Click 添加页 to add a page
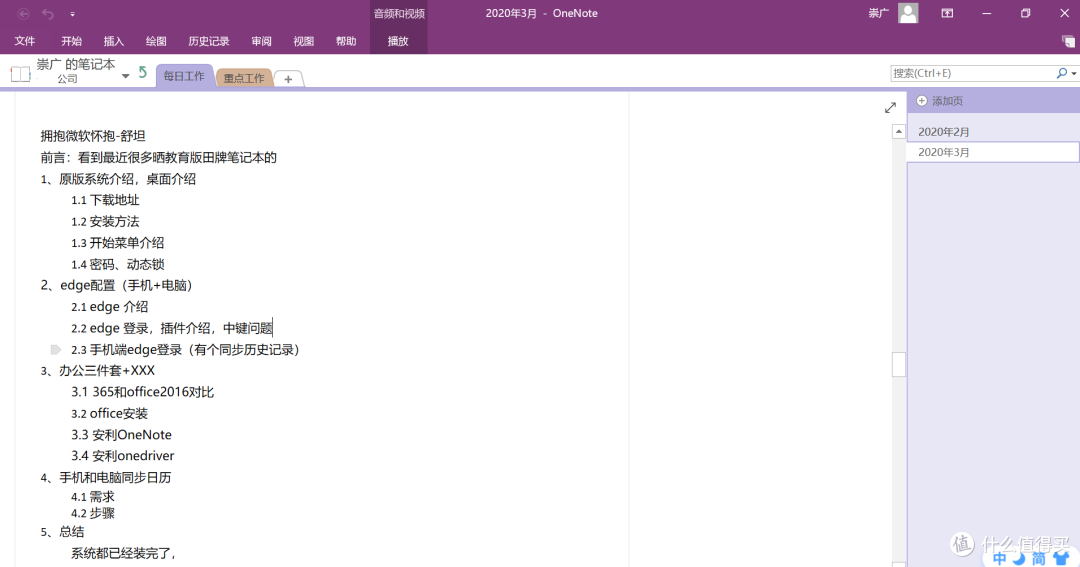The height and width of the screenshot is (567, 1080). click(940, 101)
